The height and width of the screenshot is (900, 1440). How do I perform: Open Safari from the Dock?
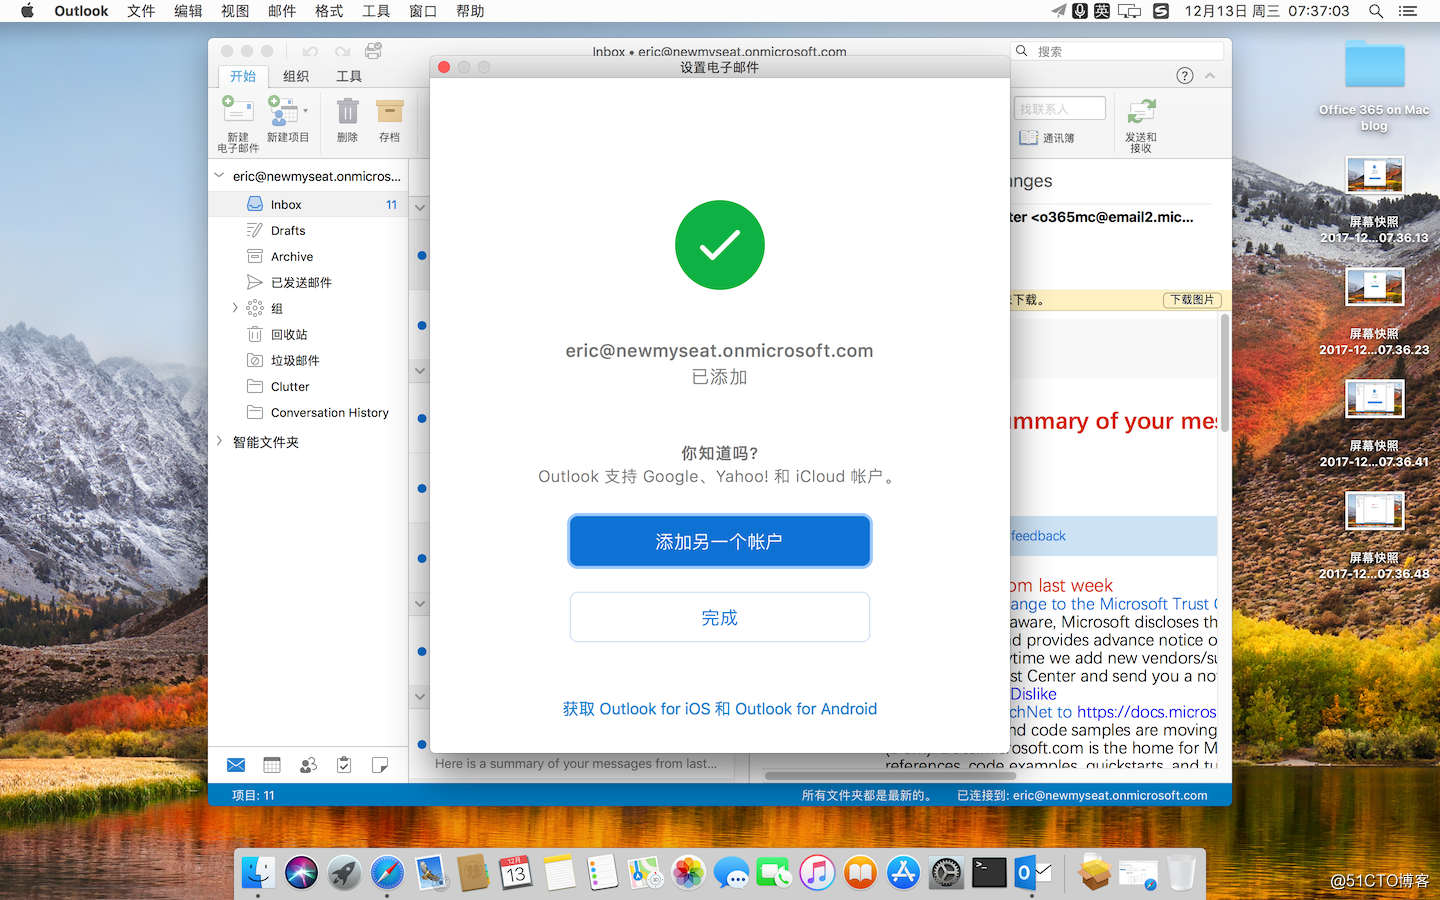tap(387, 873)
